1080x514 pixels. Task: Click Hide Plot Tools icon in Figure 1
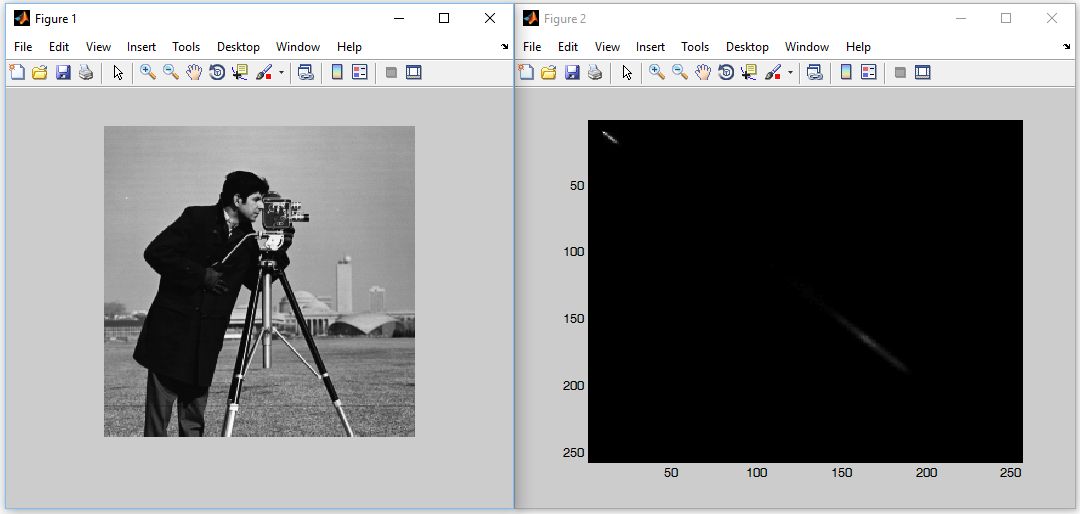[x=391, y=72]
